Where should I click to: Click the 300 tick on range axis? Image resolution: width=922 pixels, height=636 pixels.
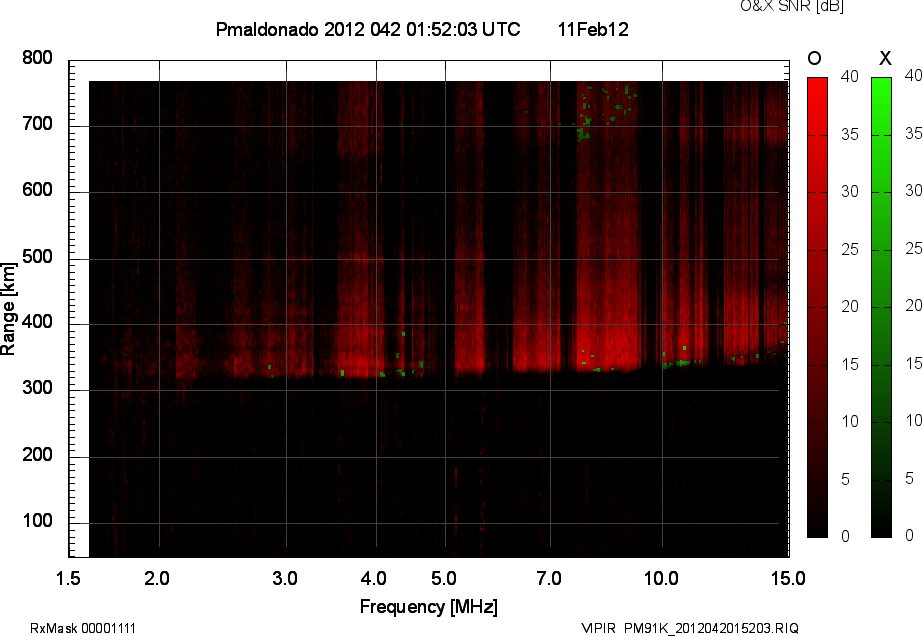[38, 390]
